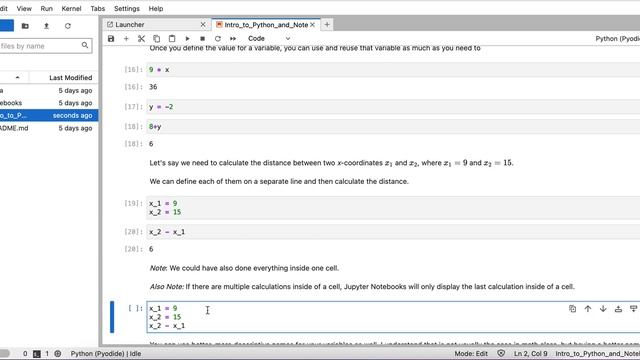Click the search magnifier in the file filter
Viewport: 640px width, 360px height.
(84, 45)
